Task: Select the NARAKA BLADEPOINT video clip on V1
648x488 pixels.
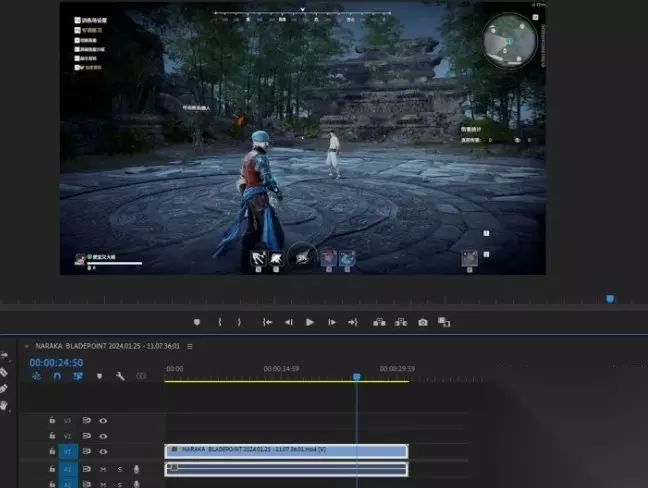Action: pos(286,451)
